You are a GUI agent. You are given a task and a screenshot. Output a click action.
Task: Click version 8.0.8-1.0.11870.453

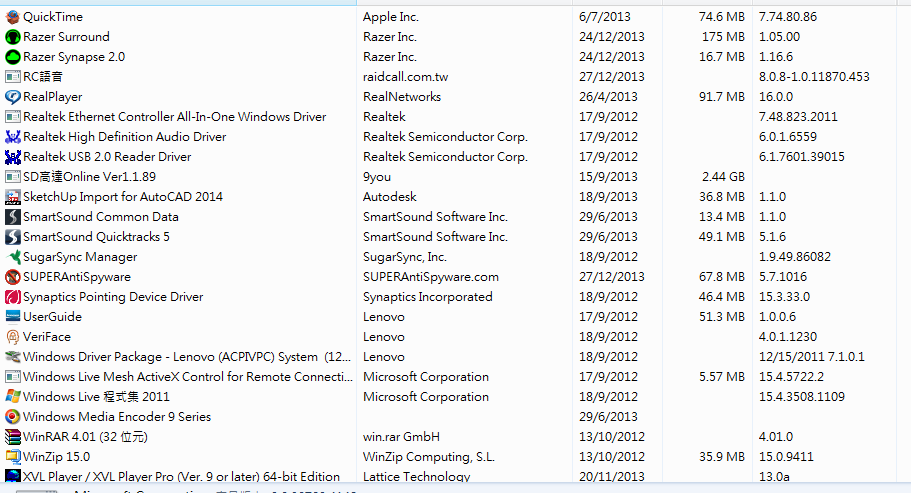coord(814,77)
